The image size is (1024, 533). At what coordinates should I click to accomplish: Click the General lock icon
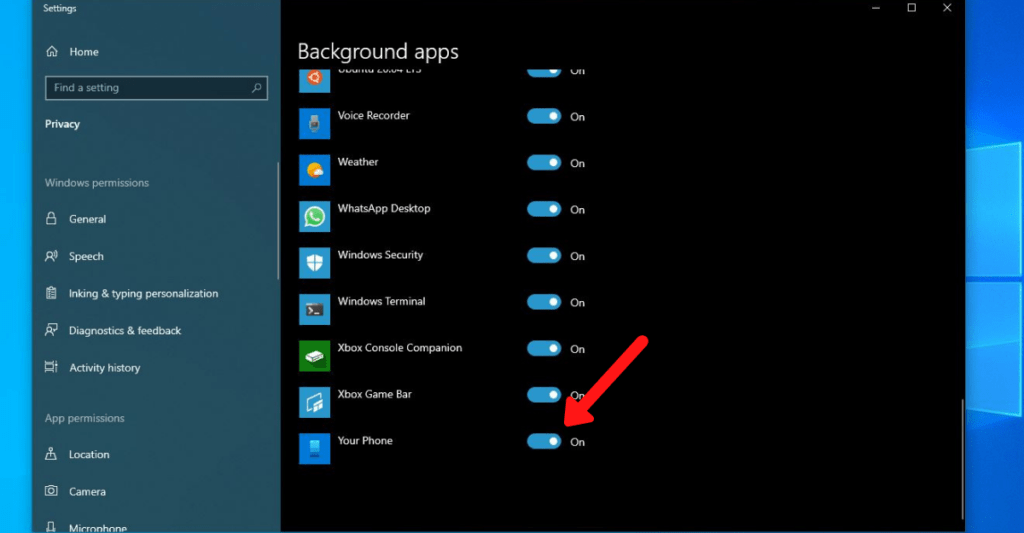[51, 219]
